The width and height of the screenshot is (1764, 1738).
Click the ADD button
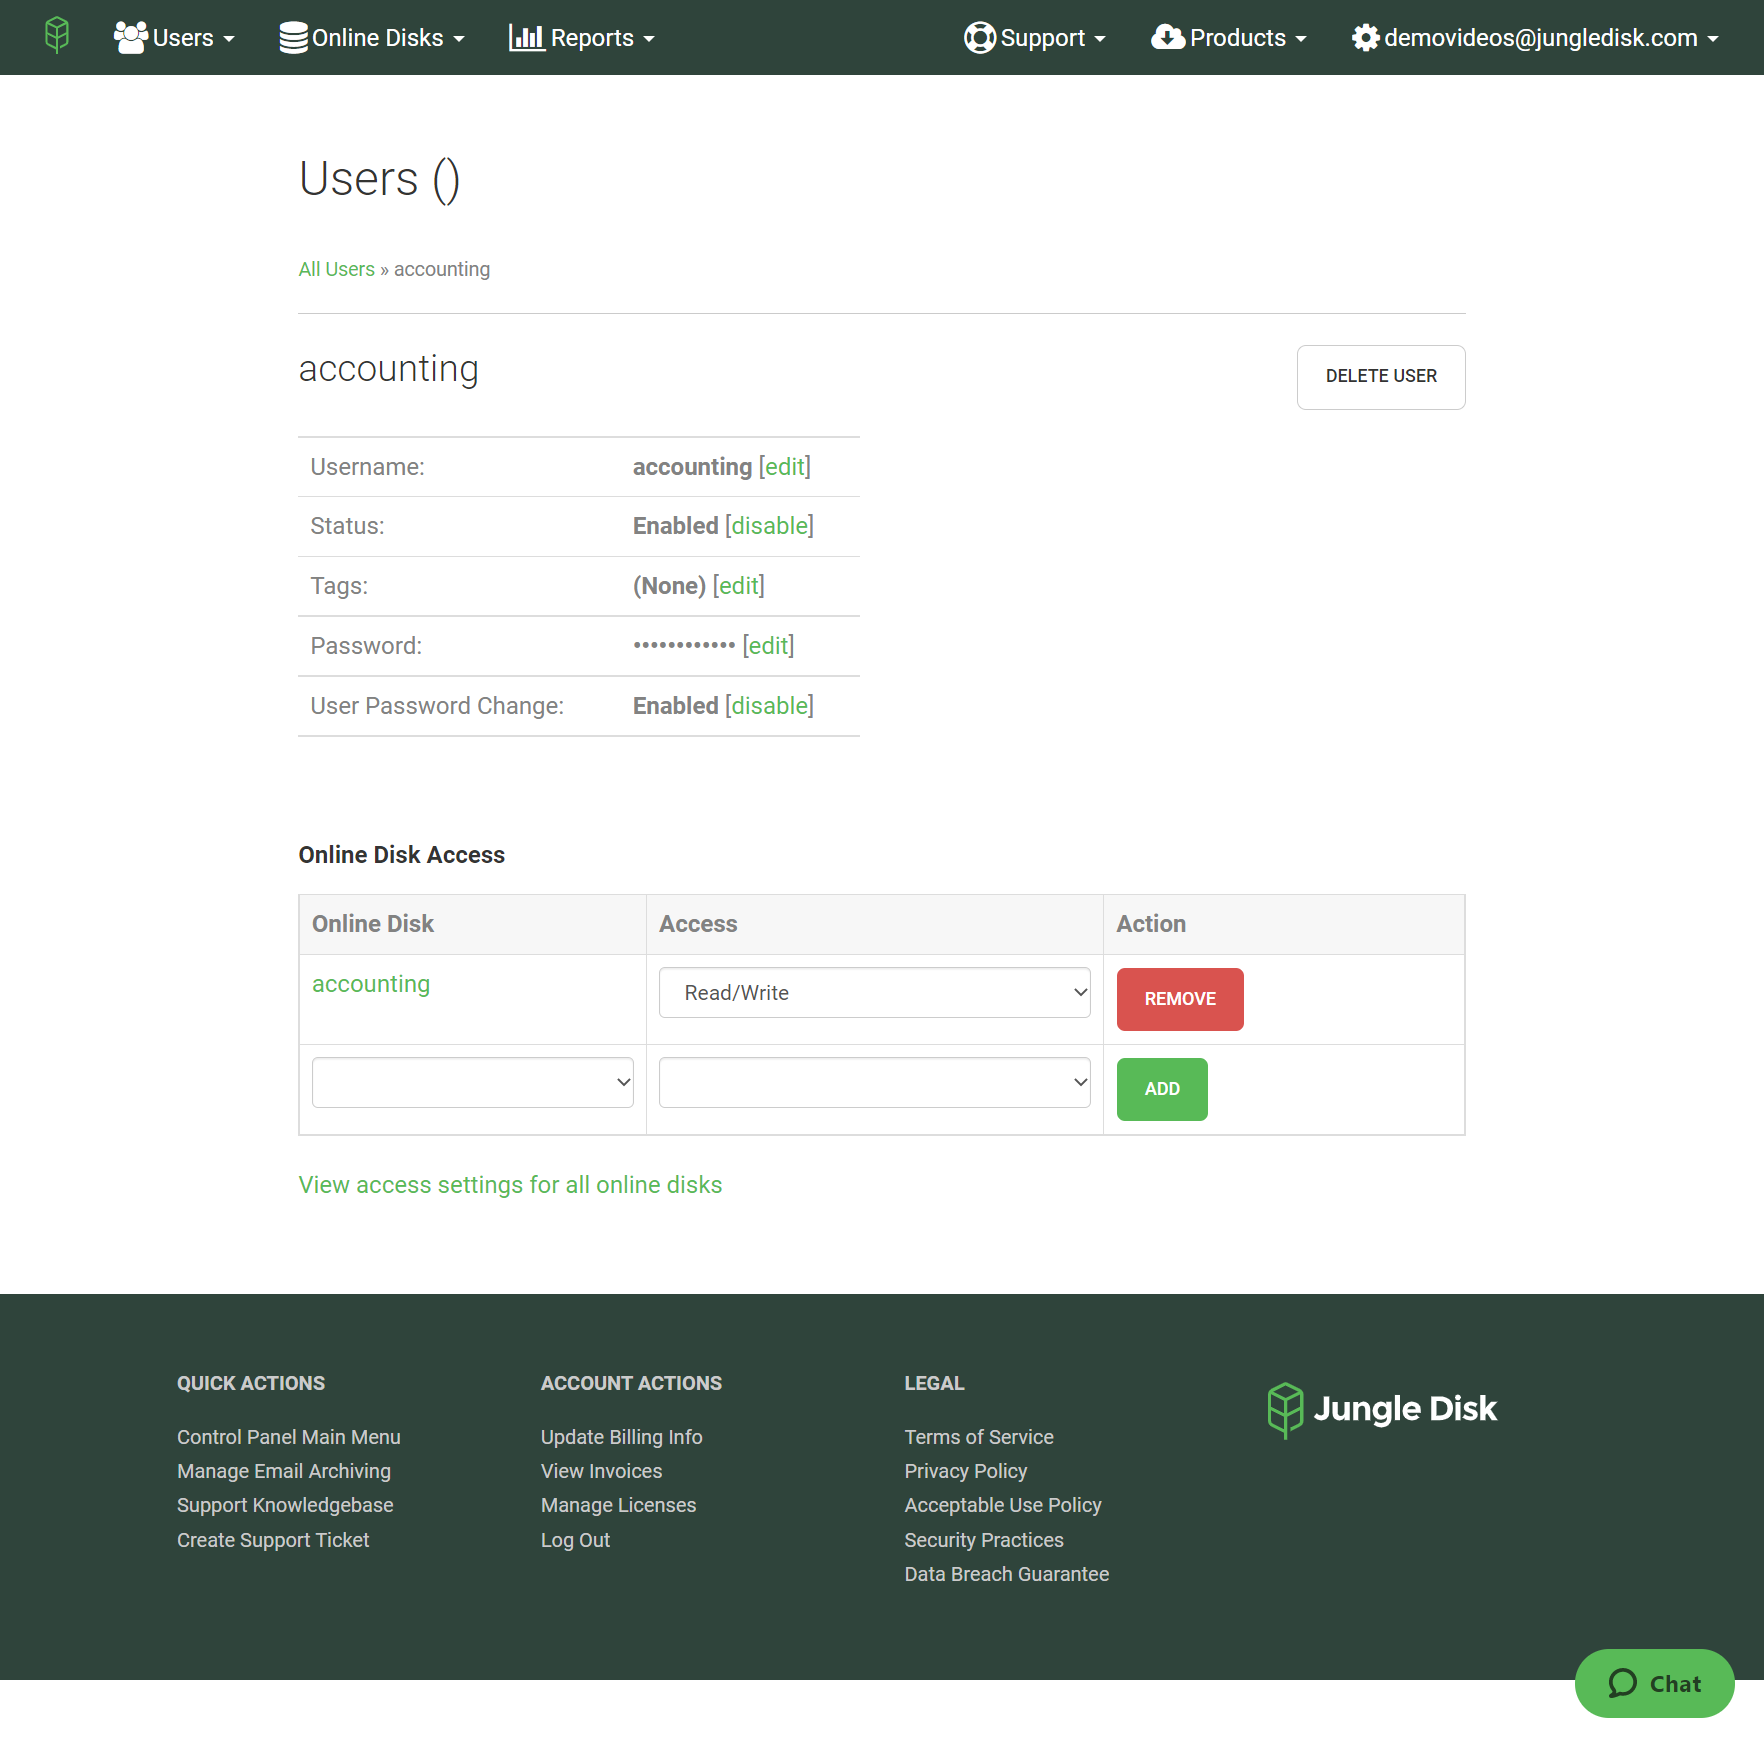click(1161, 1089)
